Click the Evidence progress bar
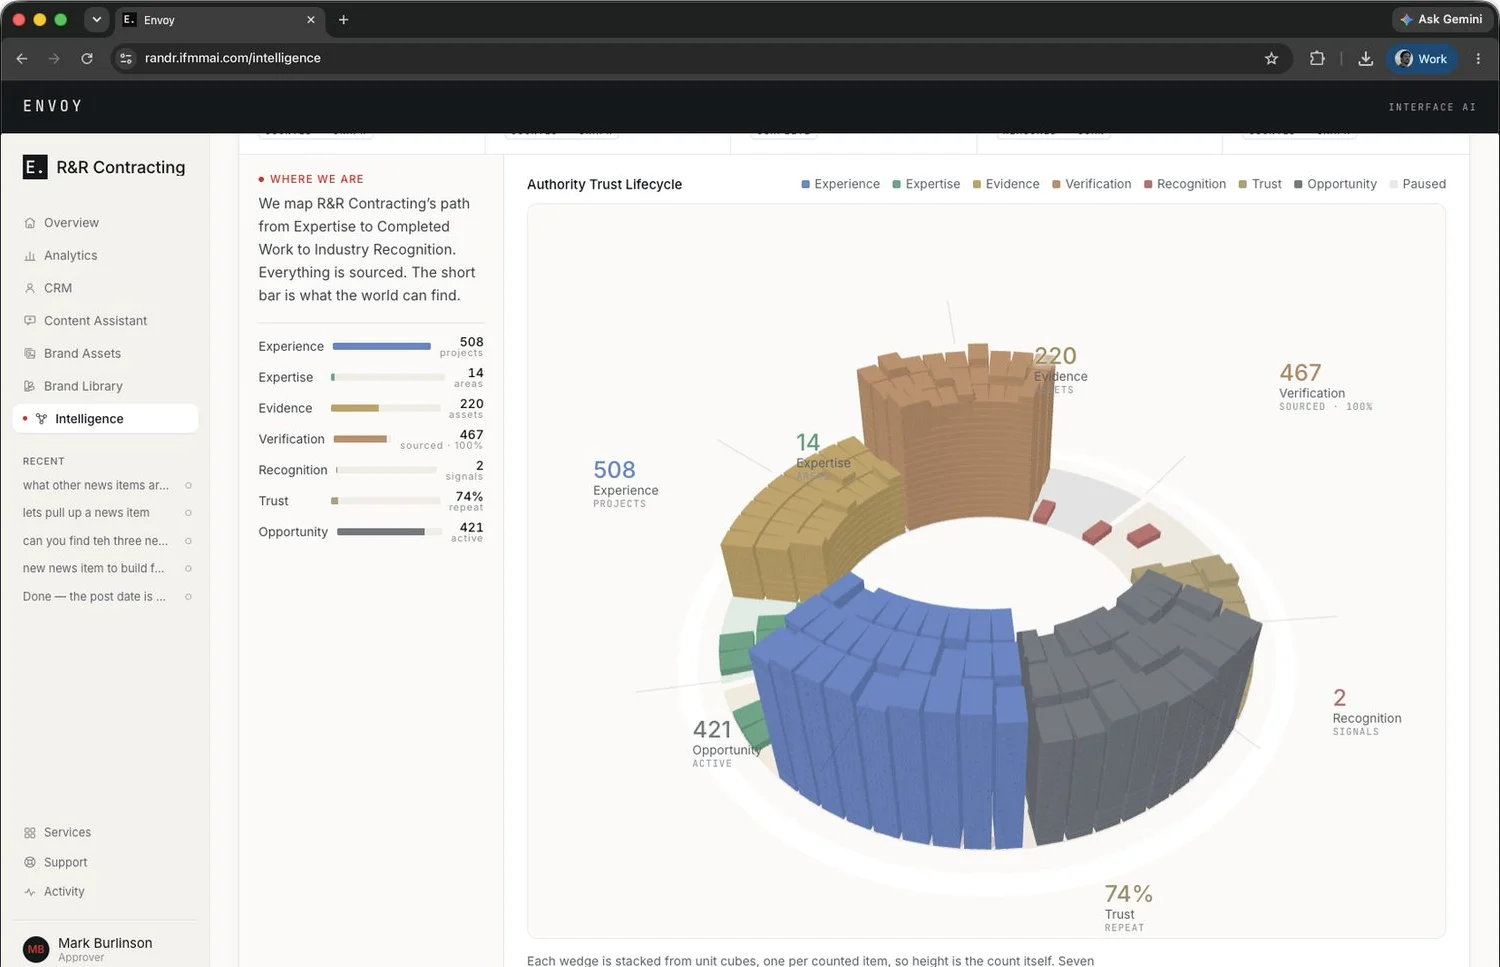This screenshot has width=1500, height=967. (x=386, y=408)
